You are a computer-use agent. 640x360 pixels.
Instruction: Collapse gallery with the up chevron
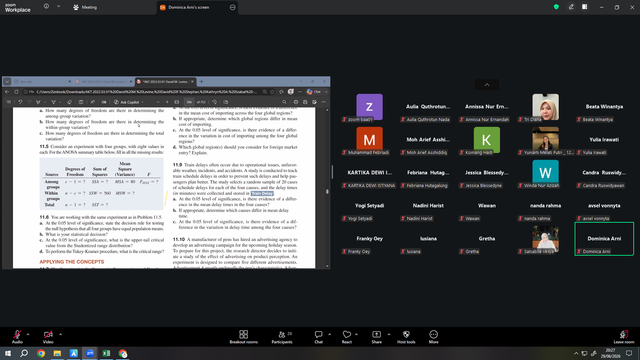tap(487, 85)
